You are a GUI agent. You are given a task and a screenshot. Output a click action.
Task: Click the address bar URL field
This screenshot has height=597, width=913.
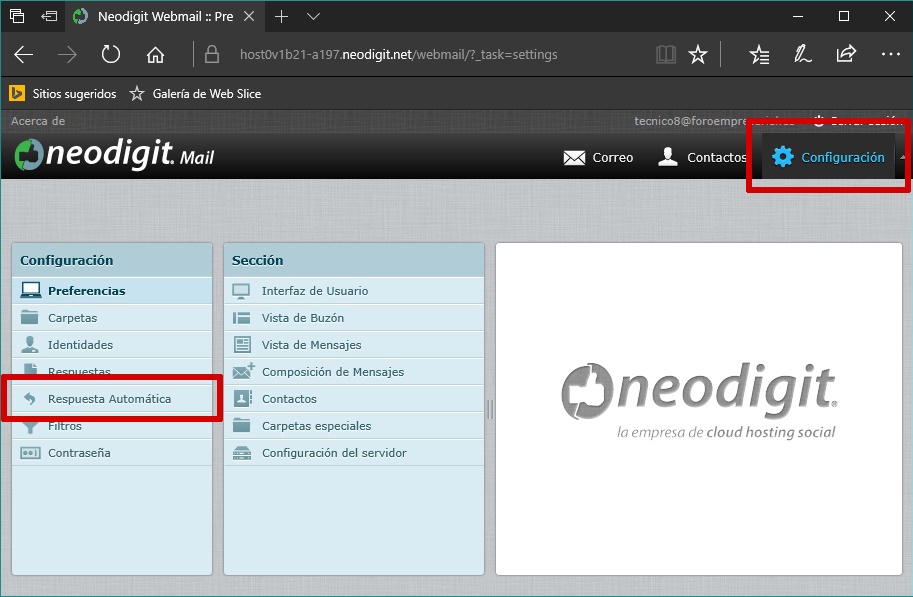coord(398,55)
